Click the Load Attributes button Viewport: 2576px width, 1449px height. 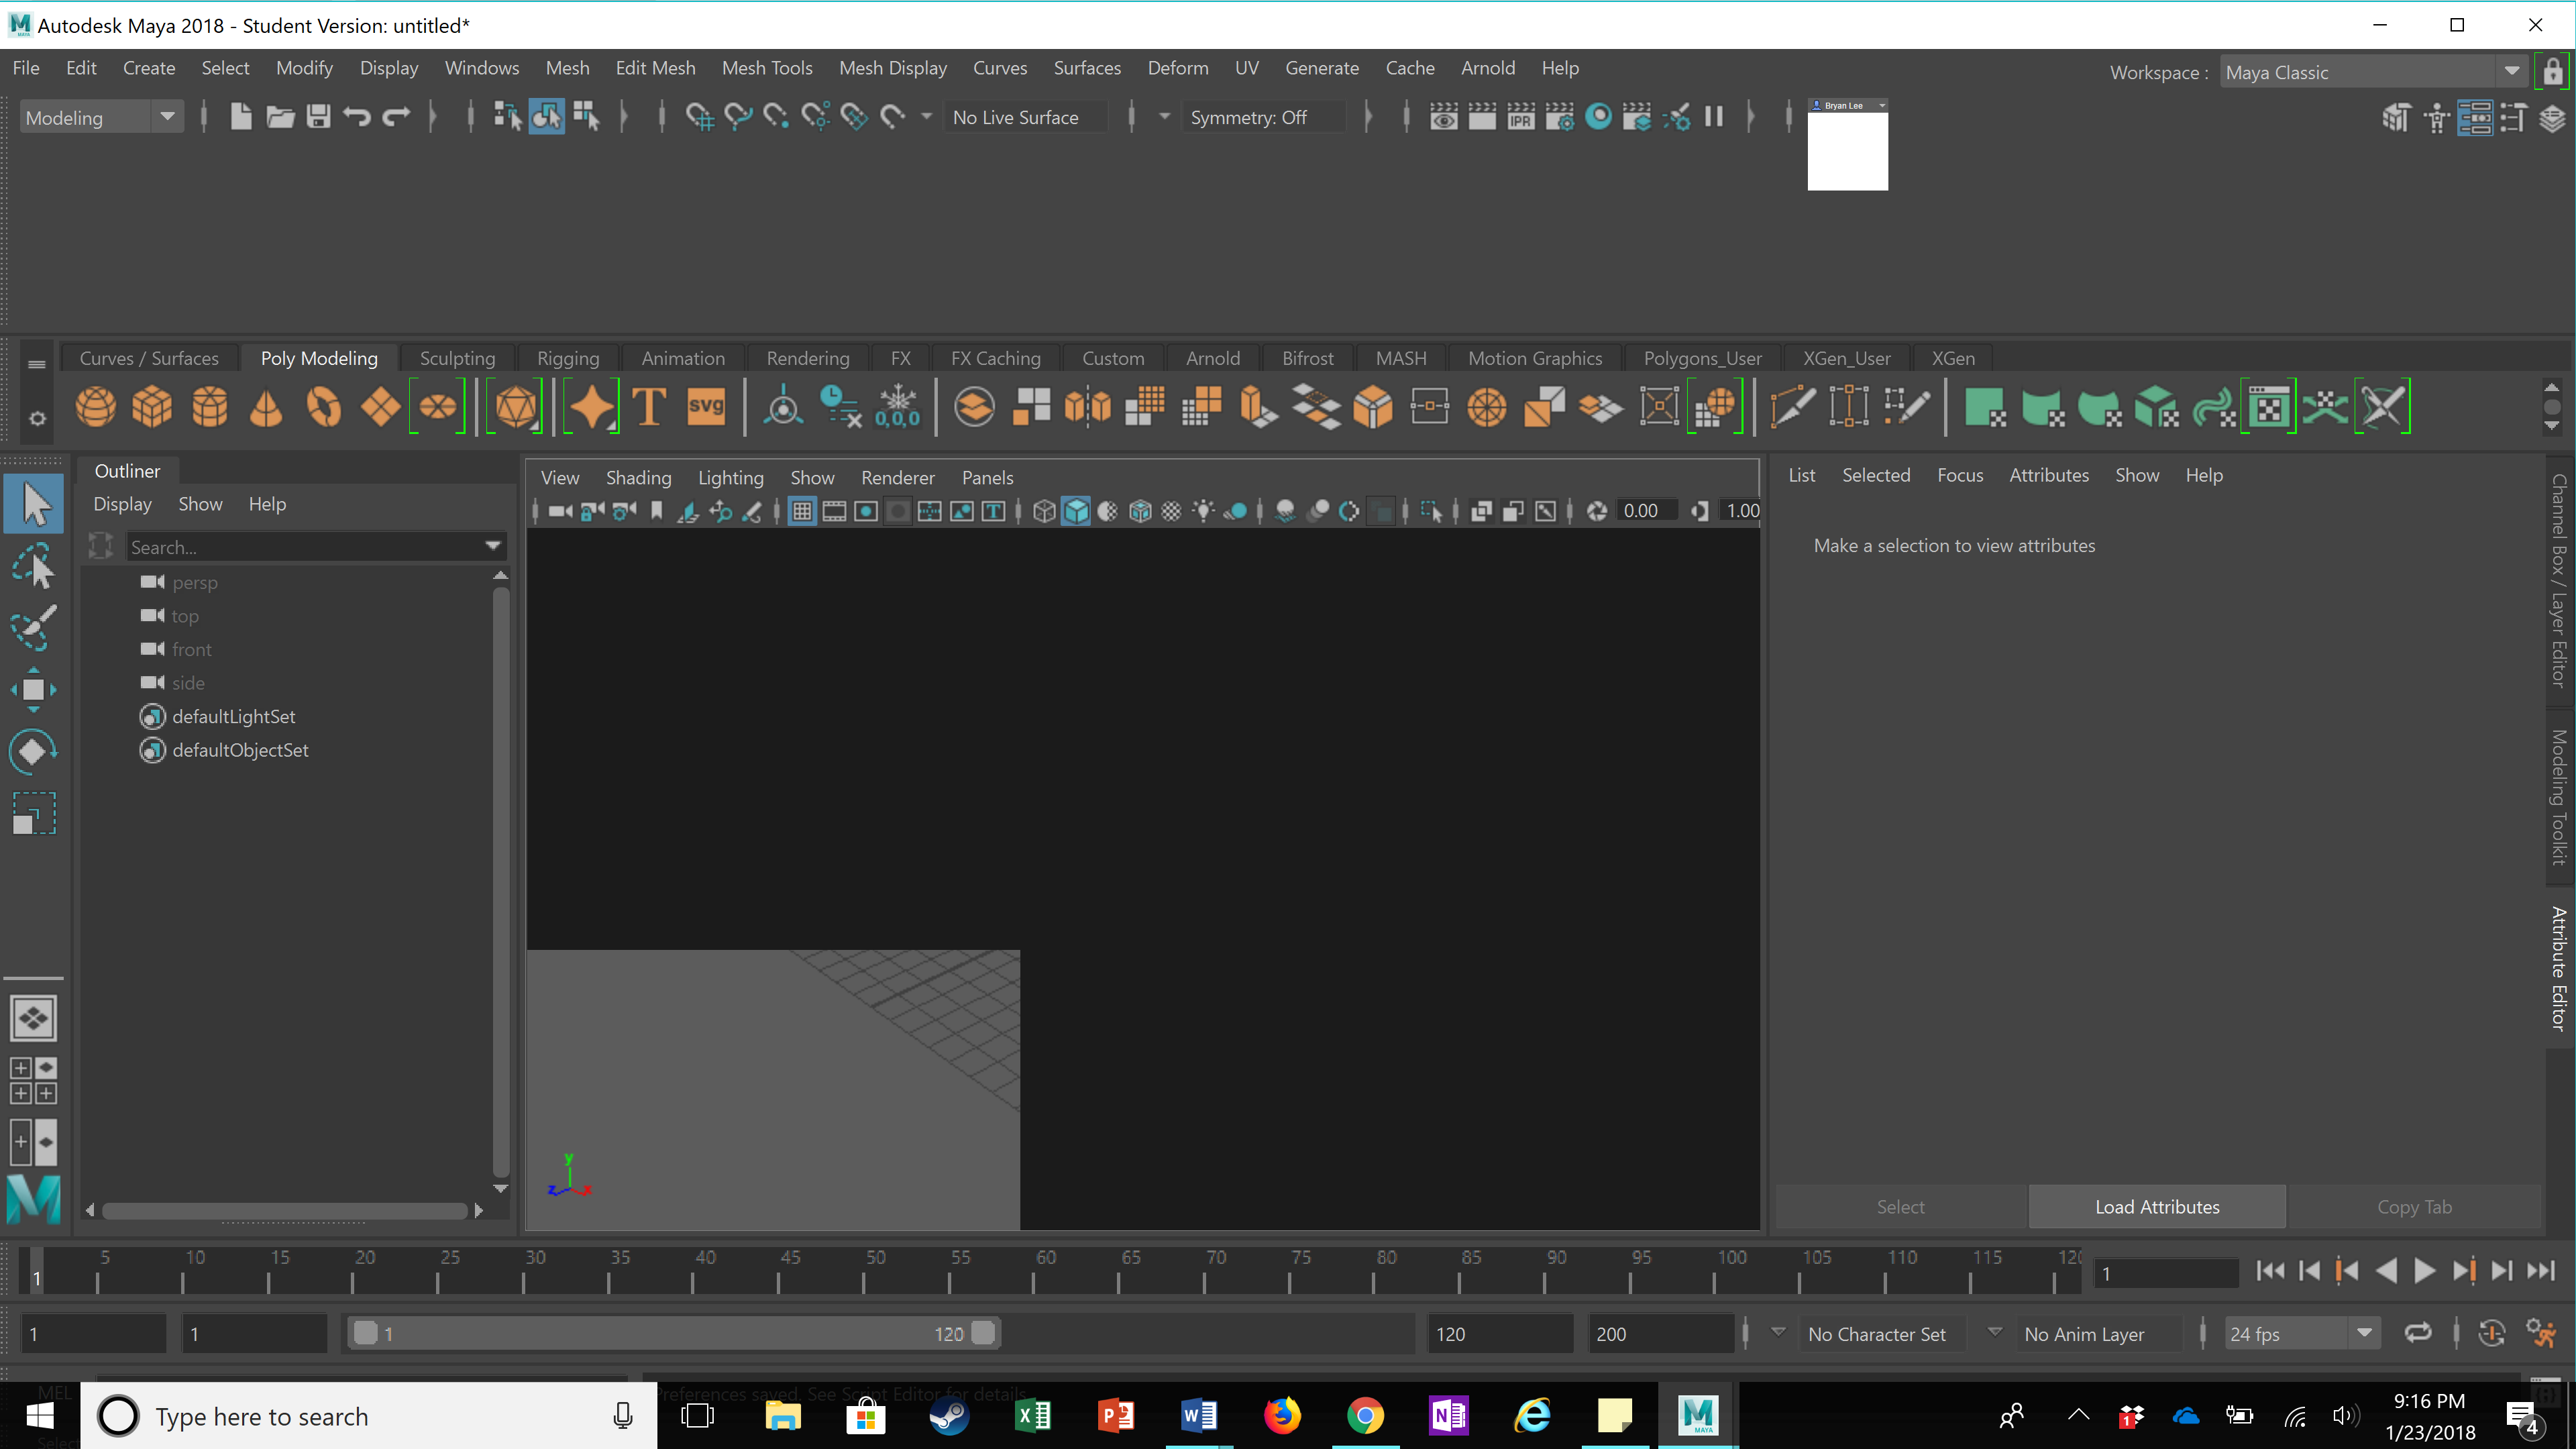[2157, 1207]
